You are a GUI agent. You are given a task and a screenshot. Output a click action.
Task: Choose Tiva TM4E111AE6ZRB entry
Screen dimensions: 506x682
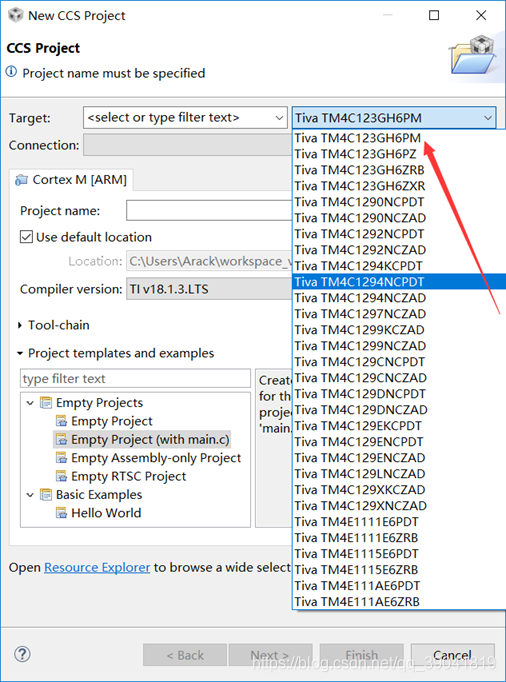pos(399,602)
